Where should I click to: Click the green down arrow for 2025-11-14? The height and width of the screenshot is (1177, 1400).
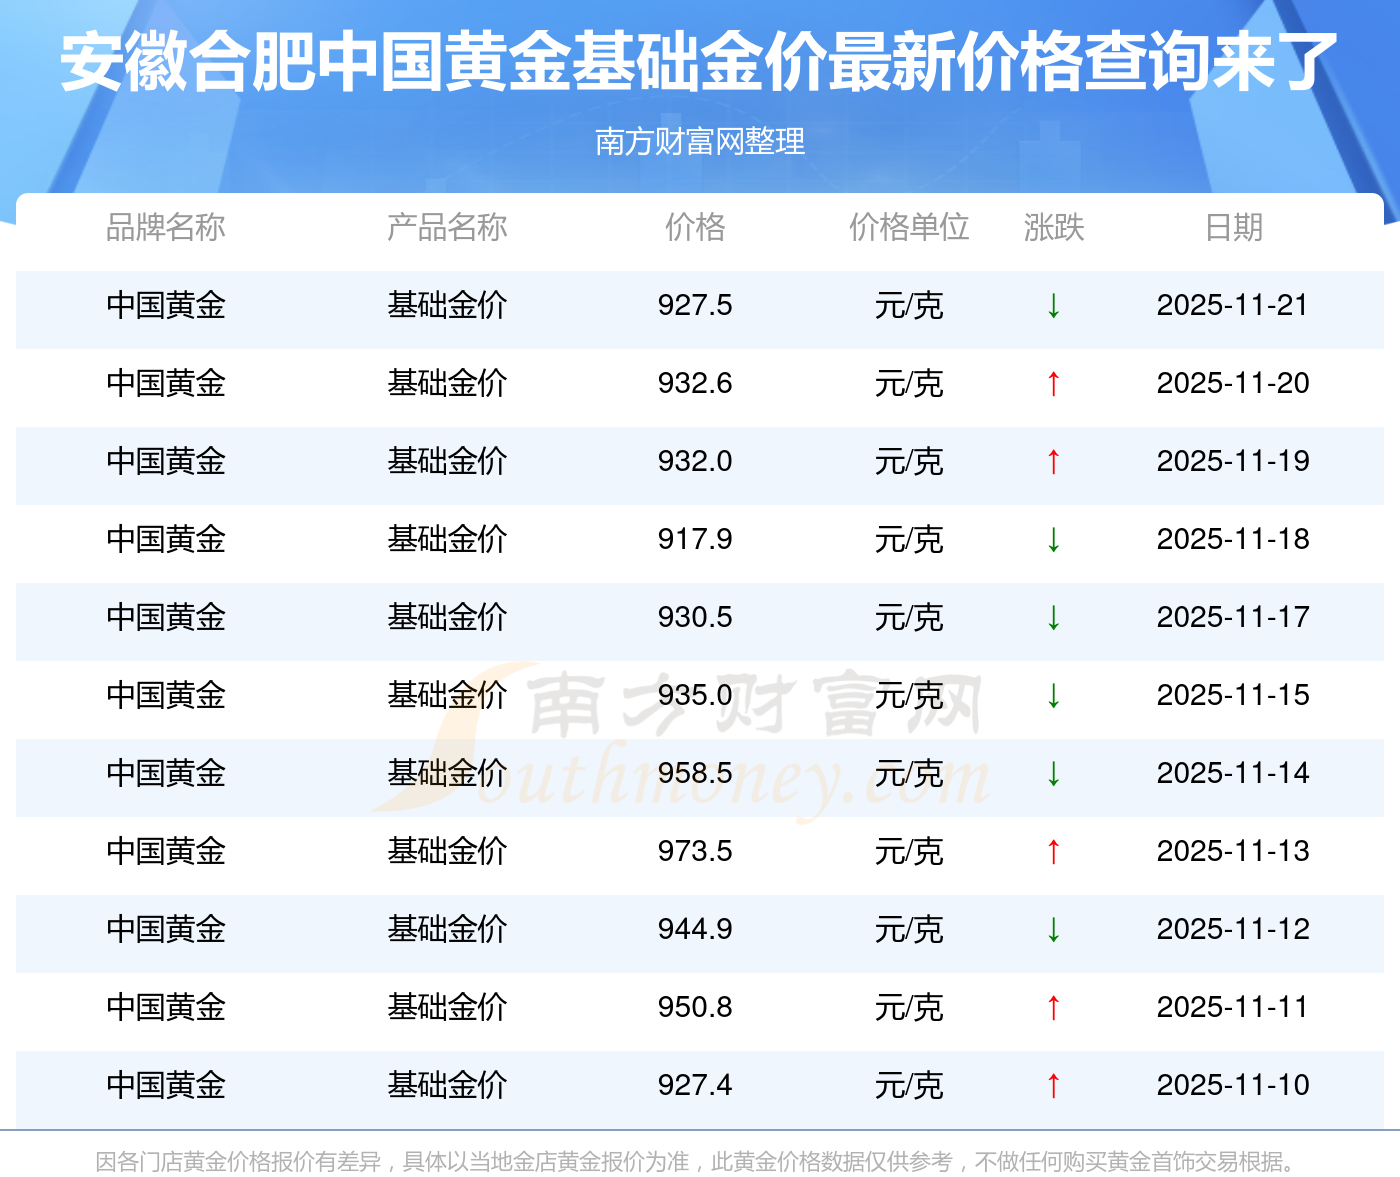click(1053, 773)
